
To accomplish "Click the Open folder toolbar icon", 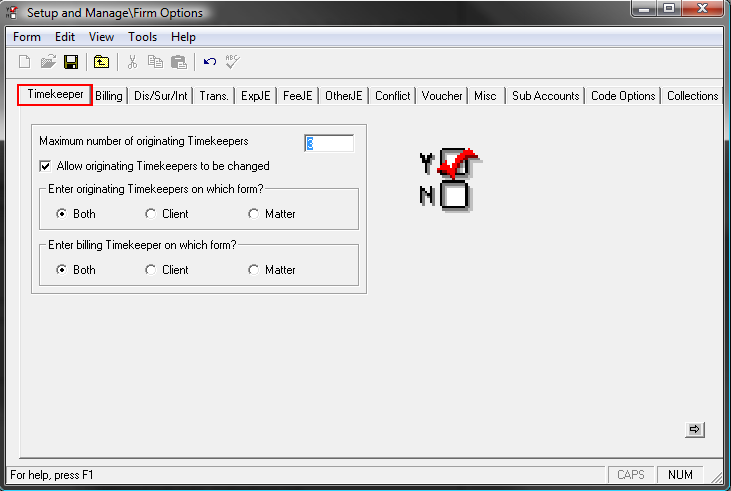I will [x=47, y=62].
